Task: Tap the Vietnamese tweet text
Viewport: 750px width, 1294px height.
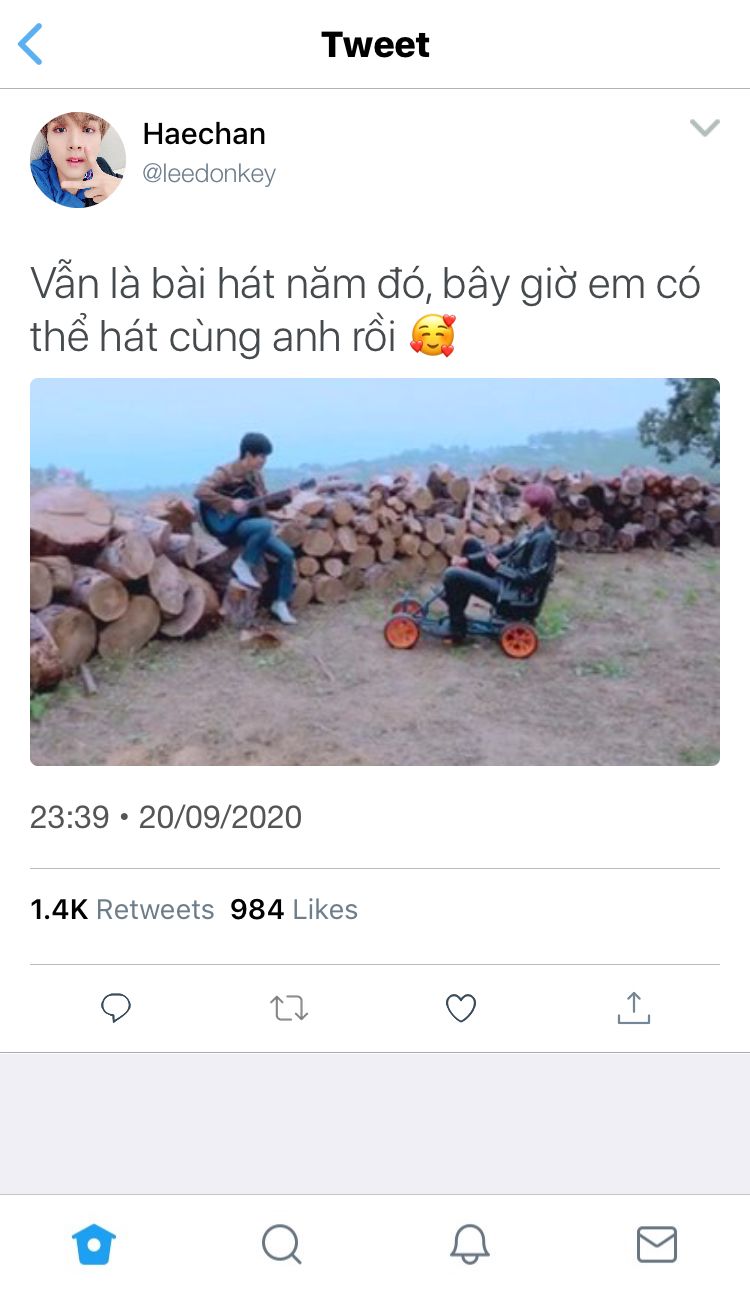Action: point(366,311)
